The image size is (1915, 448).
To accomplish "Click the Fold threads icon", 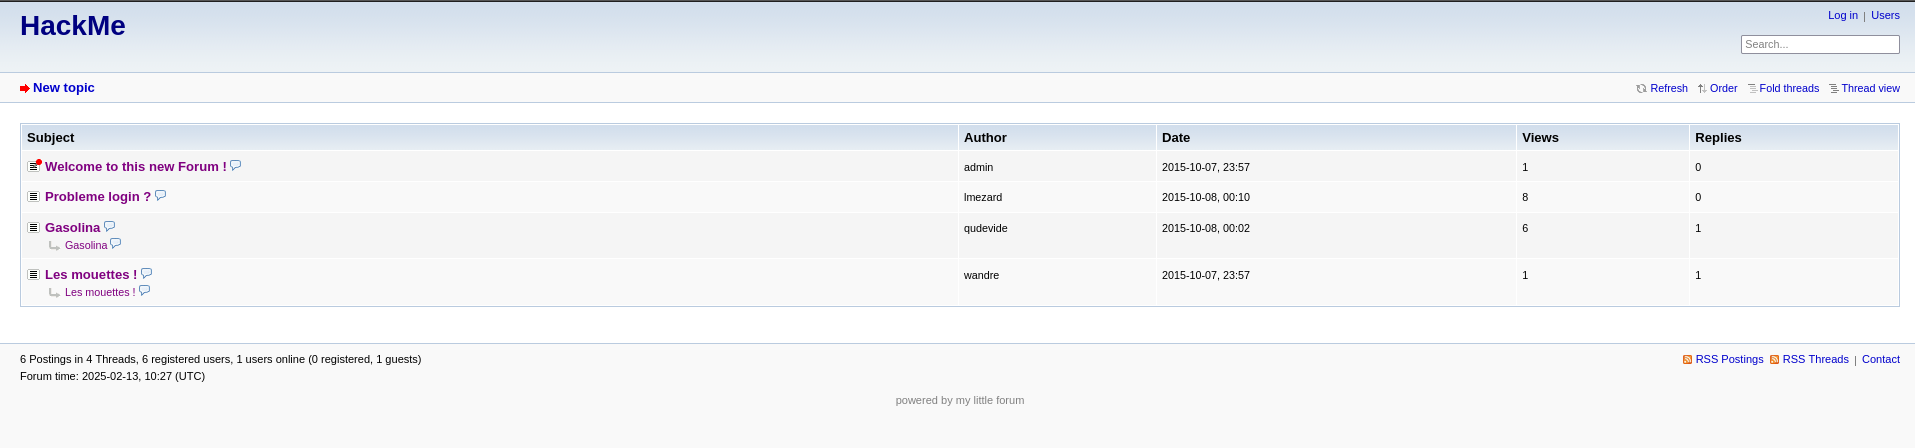I will 1752,88.
